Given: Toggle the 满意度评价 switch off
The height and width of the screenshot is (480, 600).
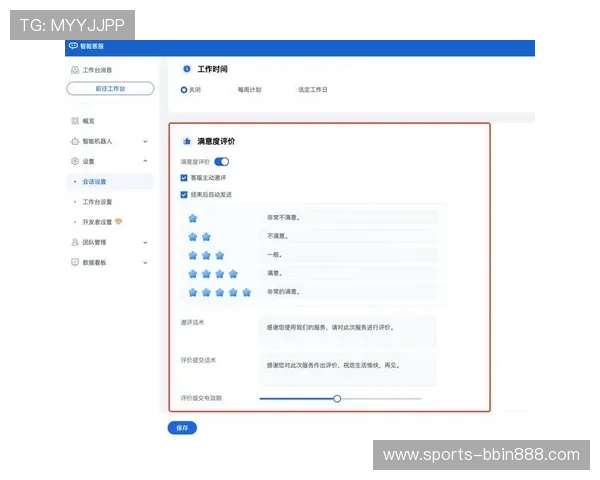Looking at the screenshot, I should click(x=222, y=162).
